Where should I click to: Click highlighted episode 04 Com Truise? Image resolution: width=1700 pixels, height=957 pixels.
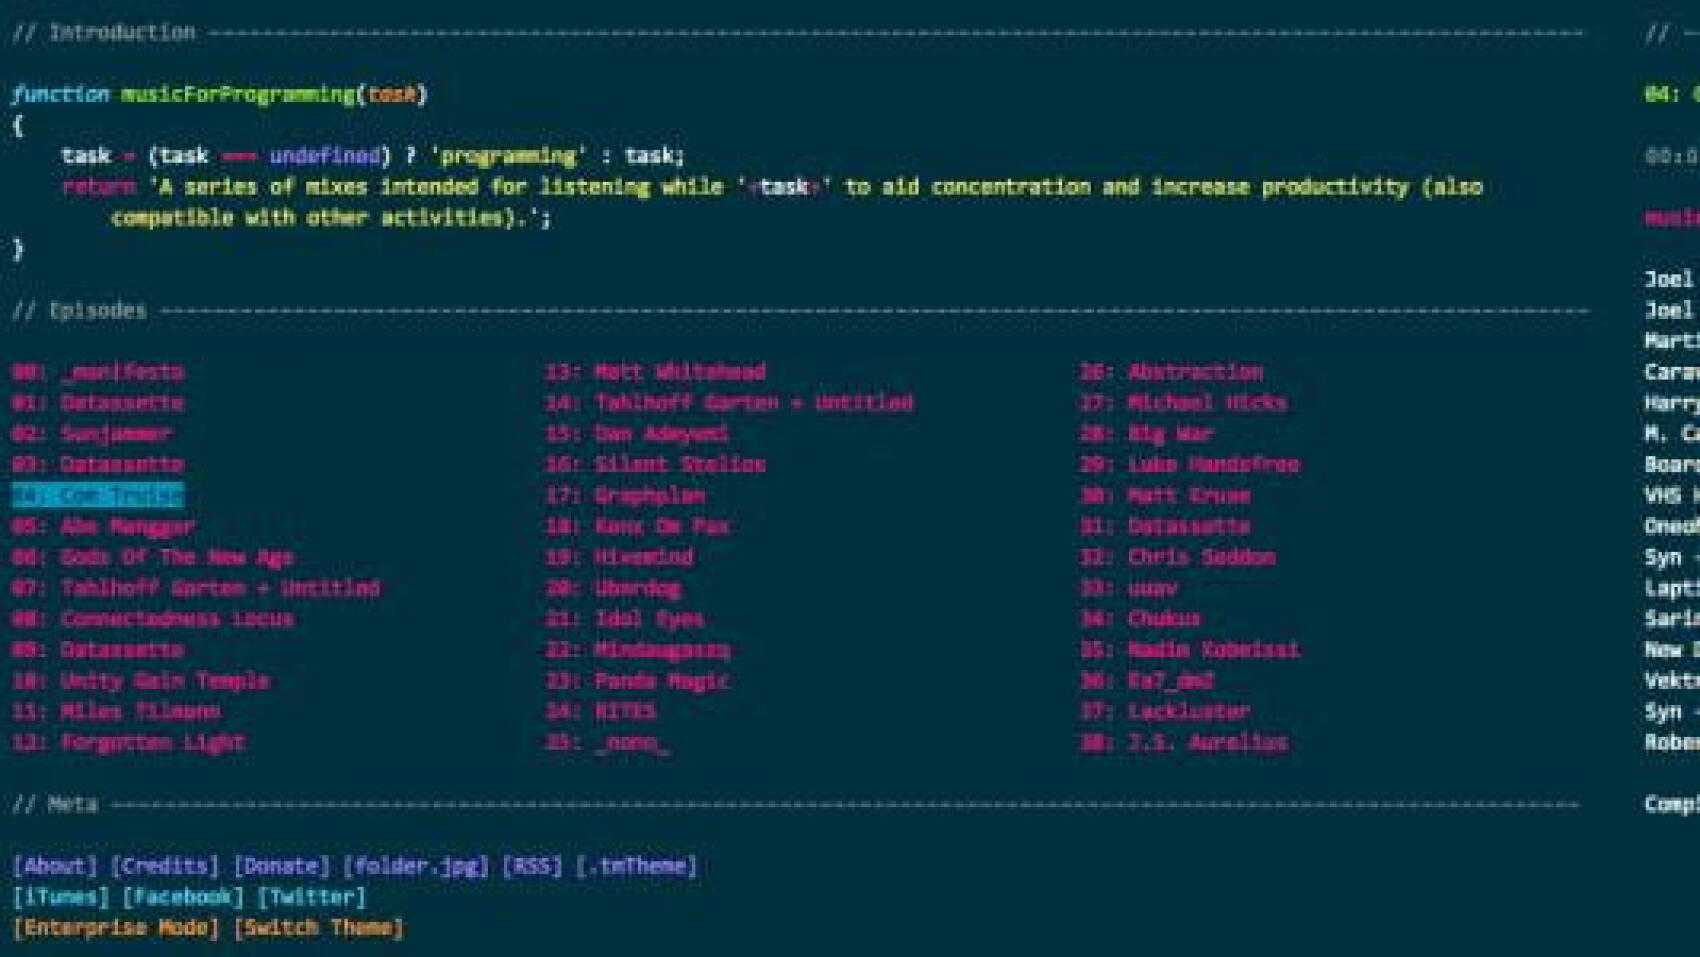pos(98,496)
